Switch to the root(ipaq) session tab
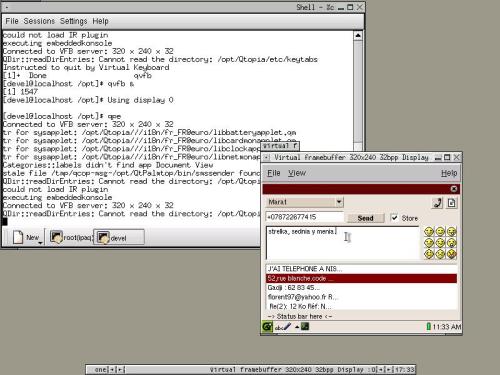This screenshot has width=500, height=375. (x=71, y=237)
